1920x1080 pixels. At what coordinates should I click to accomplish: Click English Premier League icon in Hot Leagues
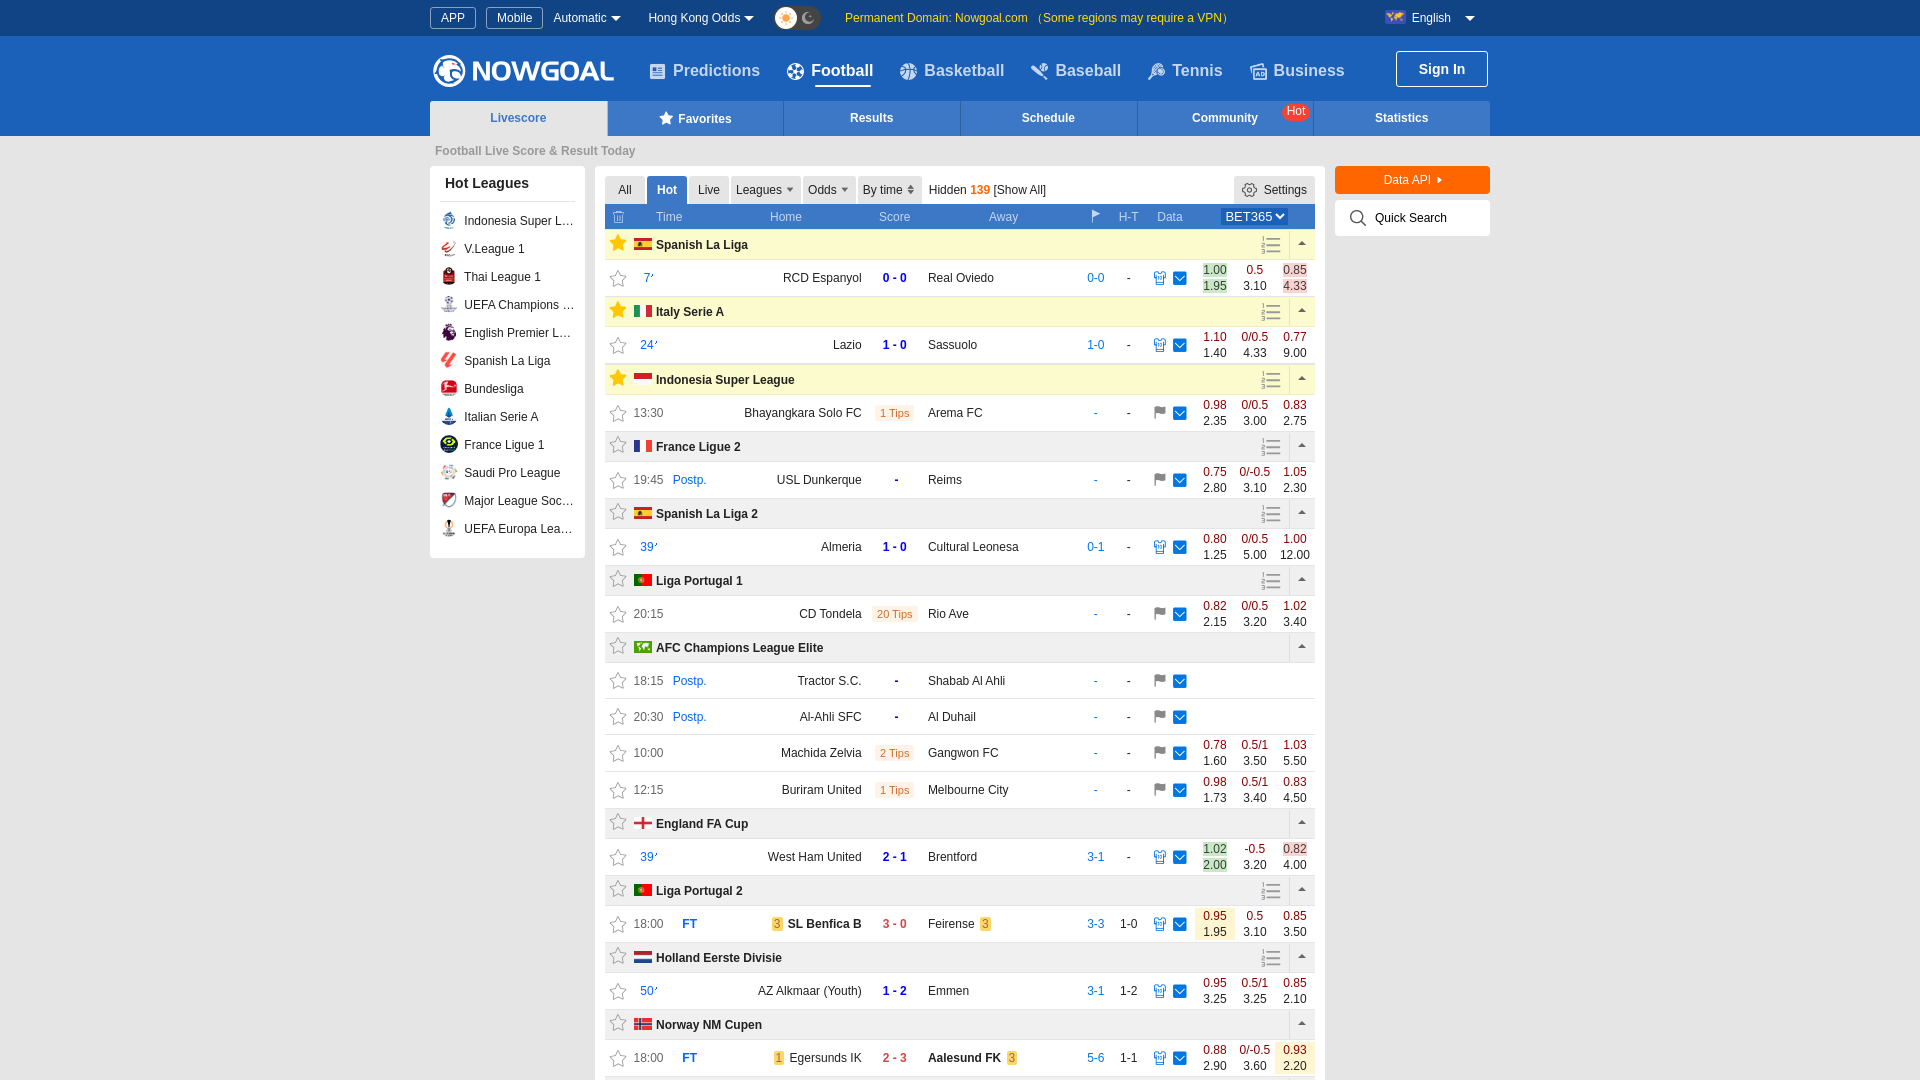coord(449,332)
